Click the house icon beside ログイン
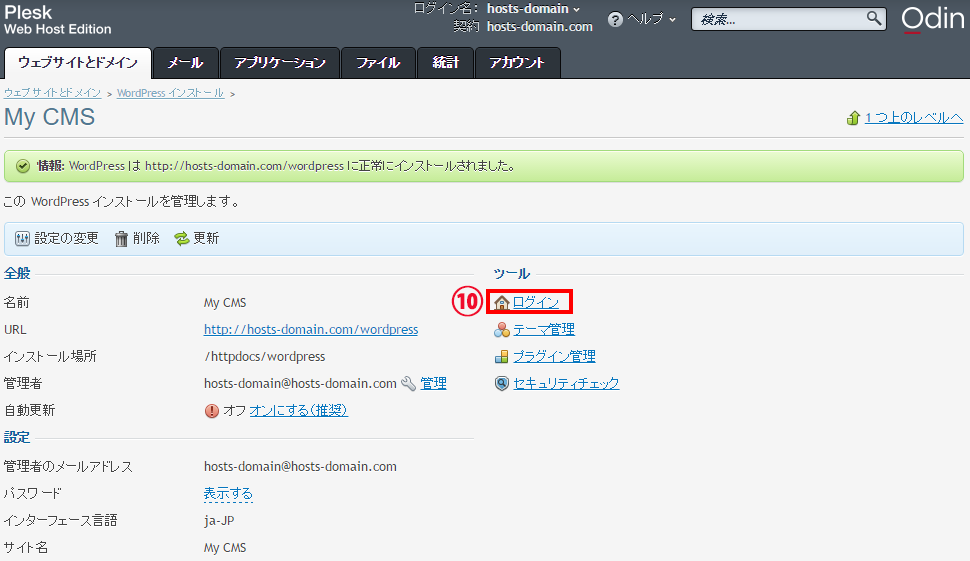 (502, 302)
